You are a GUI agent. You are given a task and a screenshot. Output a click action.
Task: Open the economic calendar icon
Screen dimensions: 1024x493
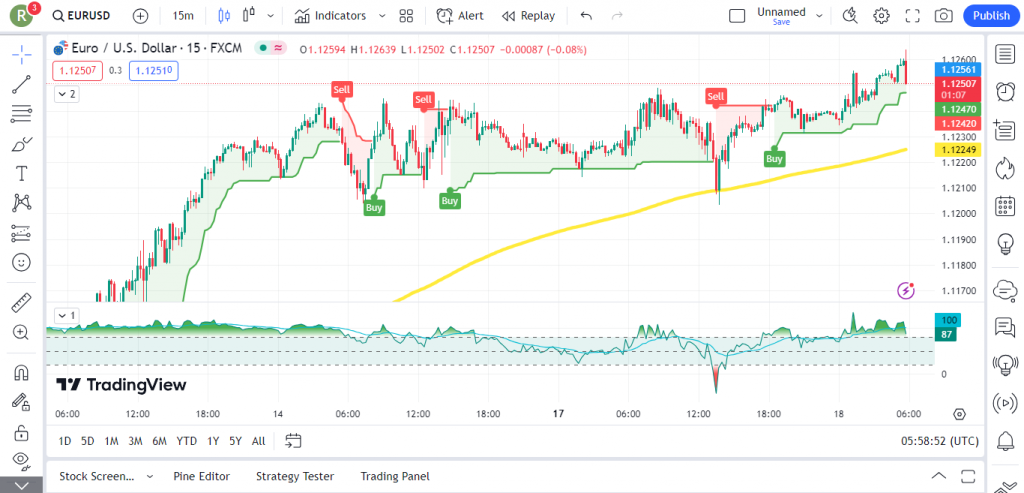tap(1004, 206)
